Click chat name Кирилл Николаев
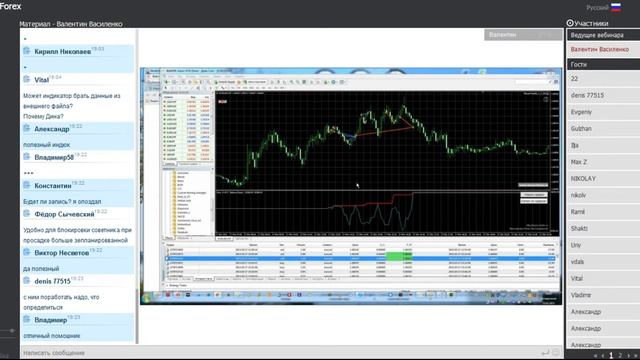Screen dimensions: 640x360 click(x=62, y=52)
